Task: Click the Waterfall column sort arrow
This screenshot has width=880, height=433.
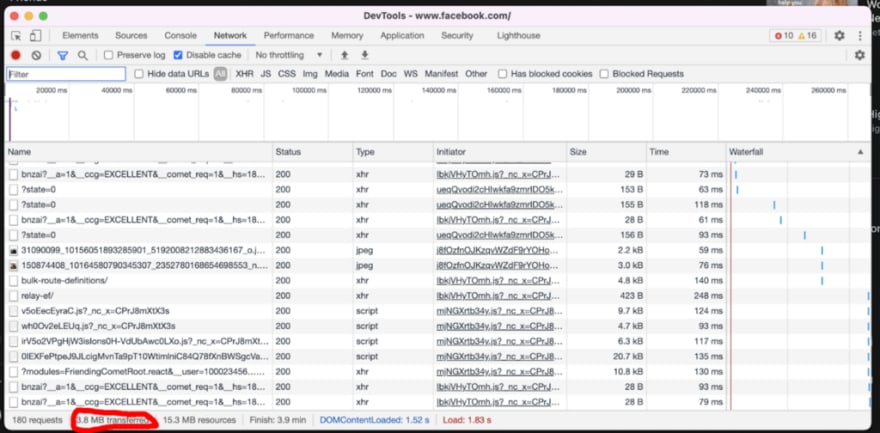Action: [x=860, y=151]
